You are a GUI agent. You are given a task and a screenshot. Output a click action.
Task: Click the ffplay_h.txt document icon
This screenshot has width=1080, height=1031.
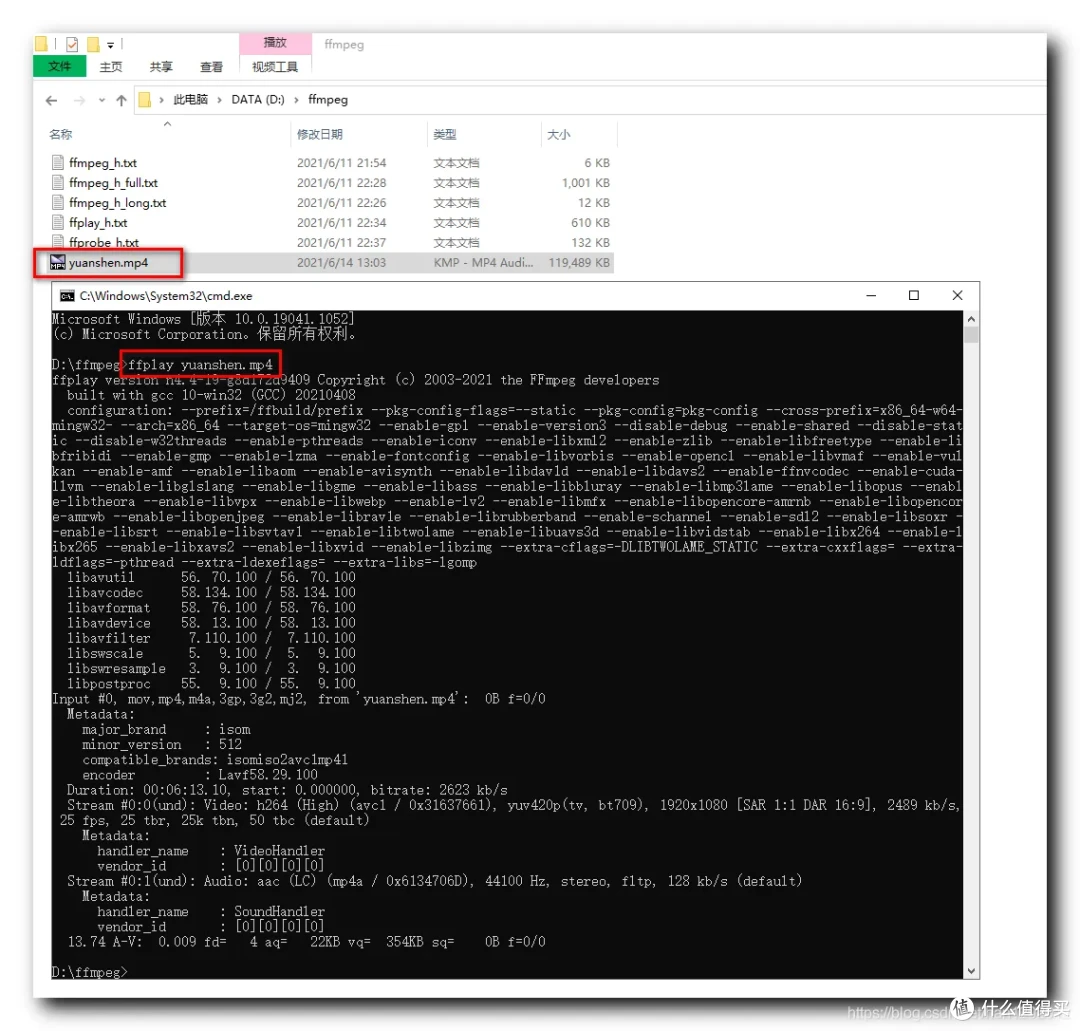58,222
